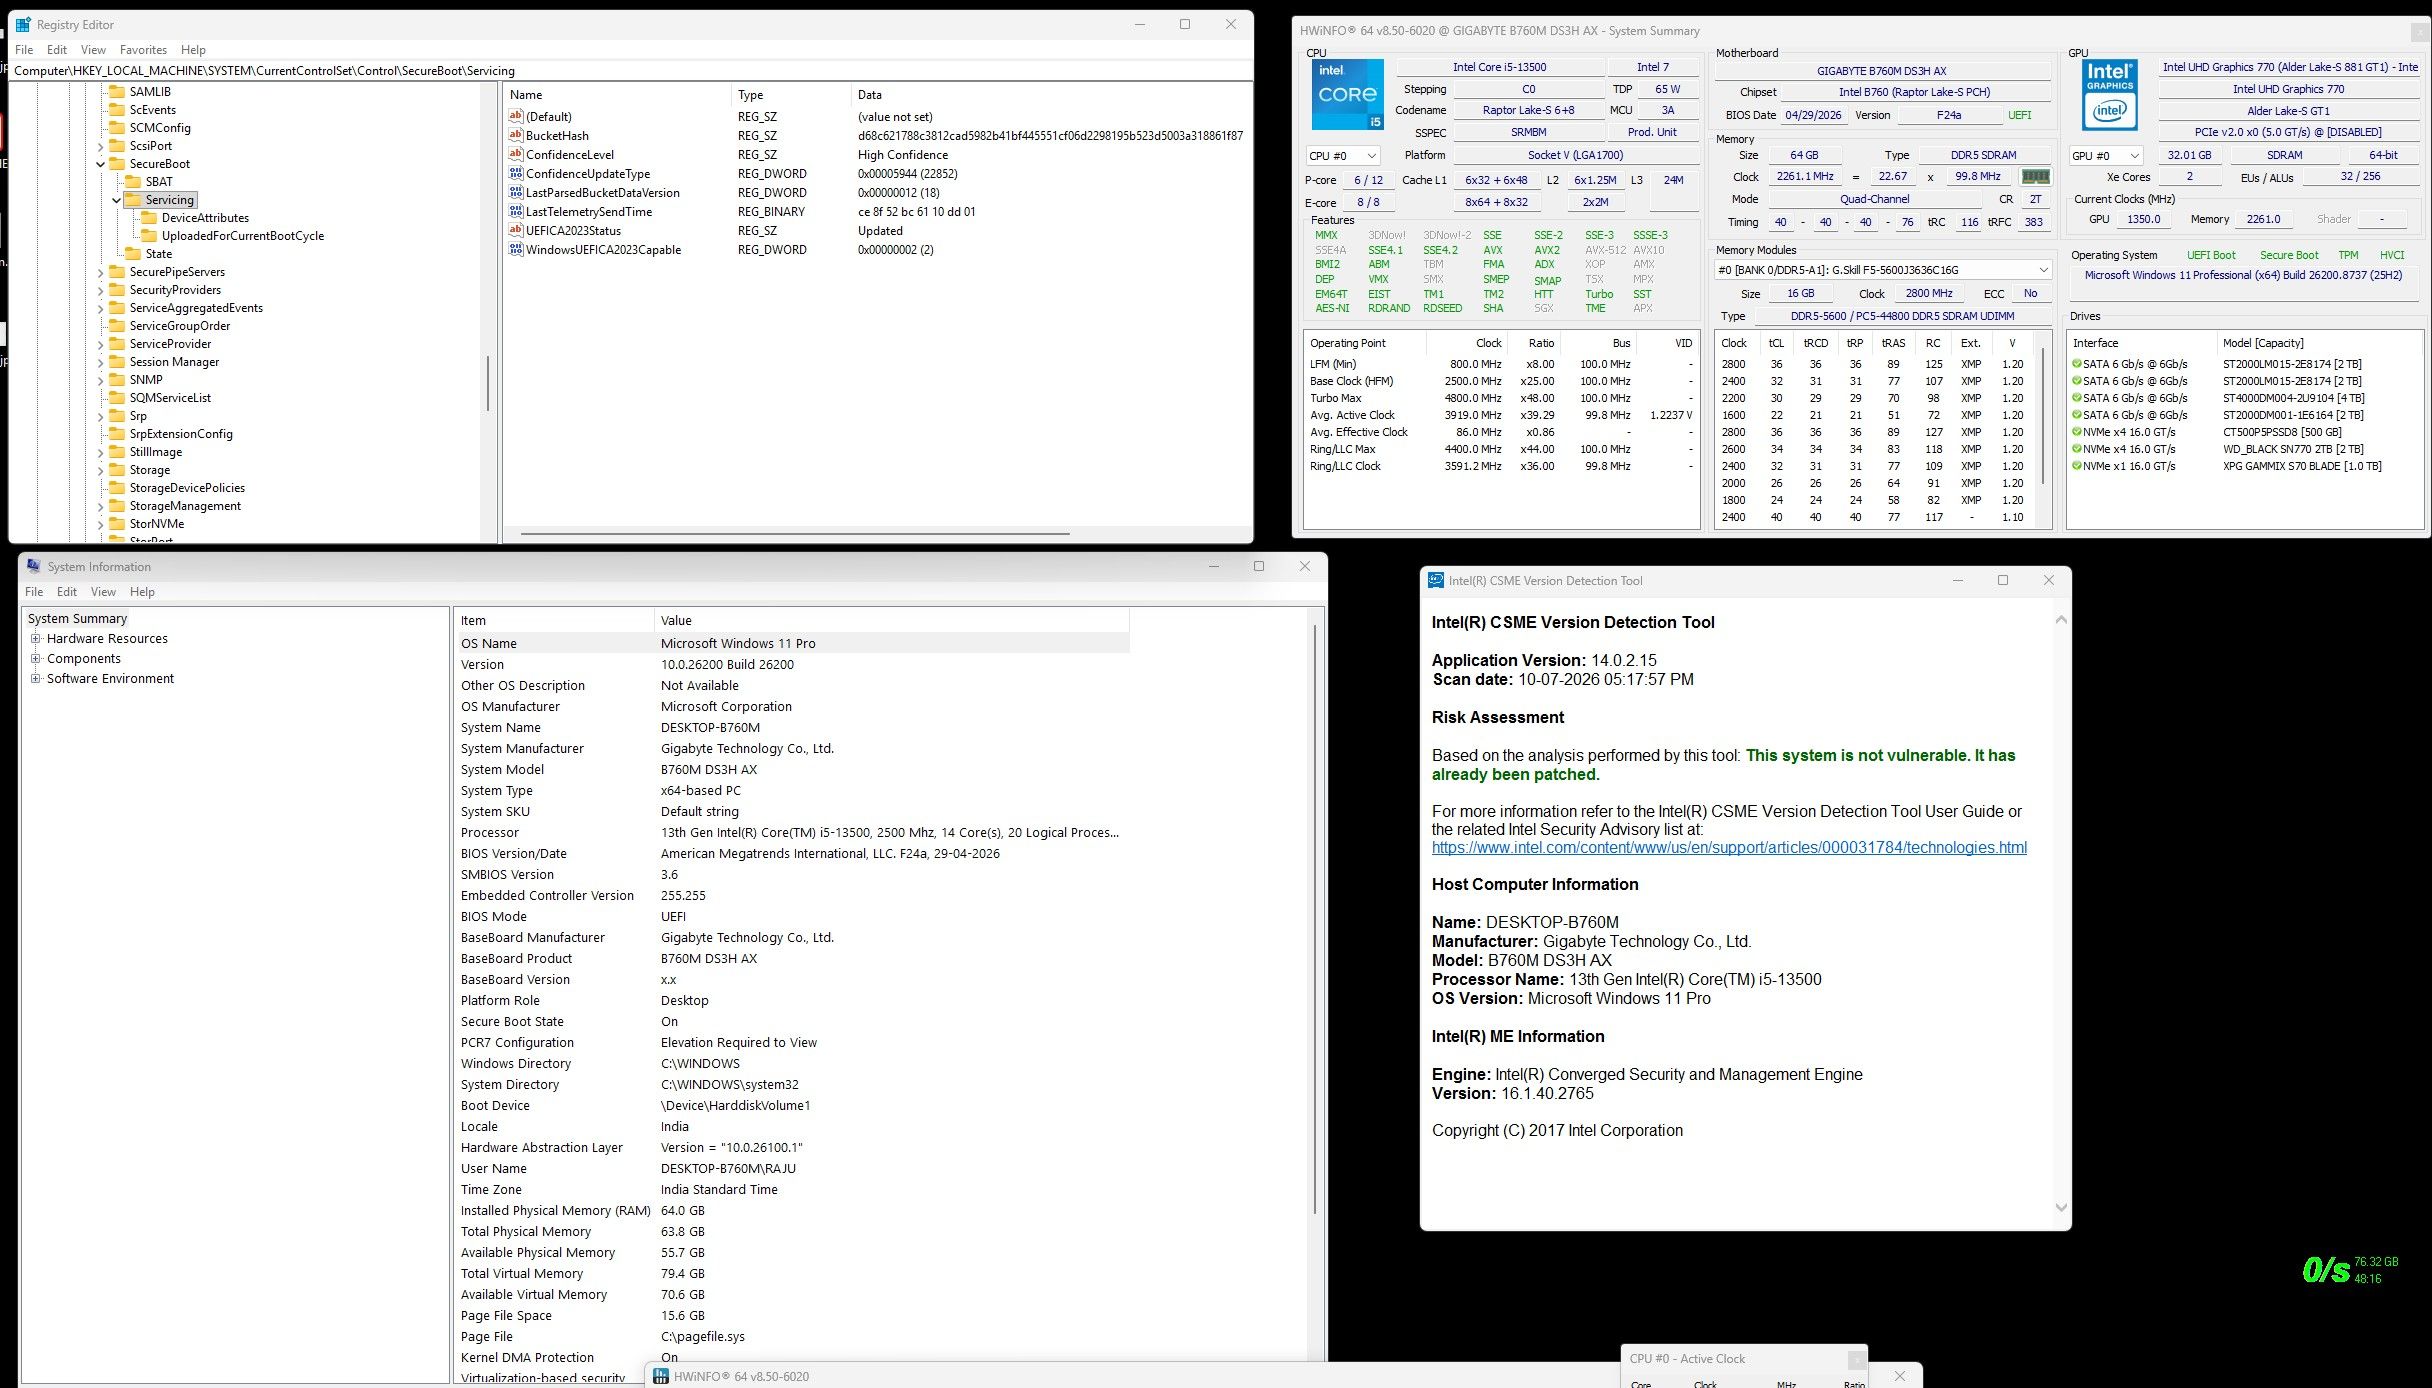Click the registry values horizontal scrollbar
Image resolution: width=2432 pixels, height=1388 pixels.
[x=796, y=534]
